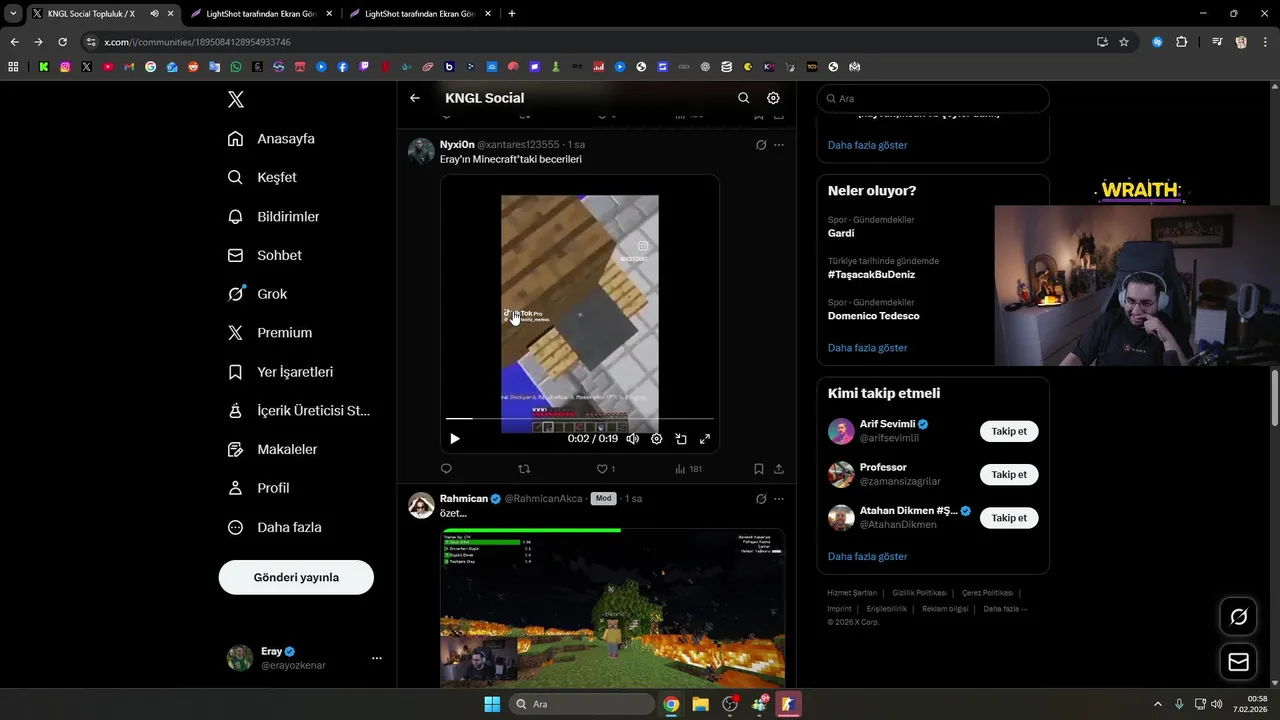Expand video to fullscreen
This screenshot has width=1280, height=720.
[x=705, y=438]
